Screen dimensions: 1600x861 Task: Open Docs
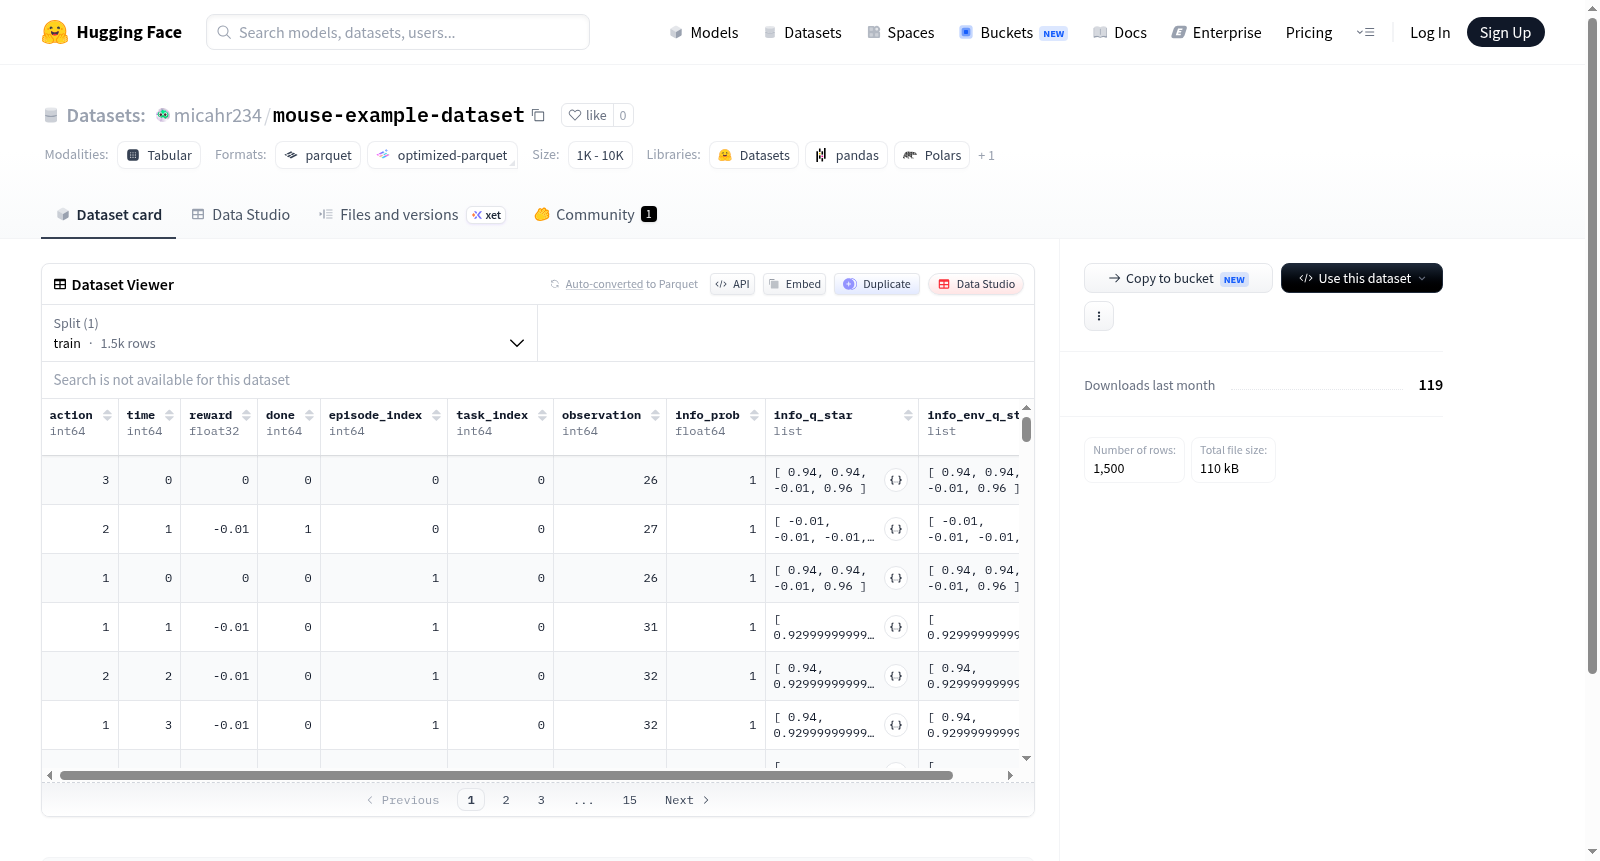pos(1120,32)
